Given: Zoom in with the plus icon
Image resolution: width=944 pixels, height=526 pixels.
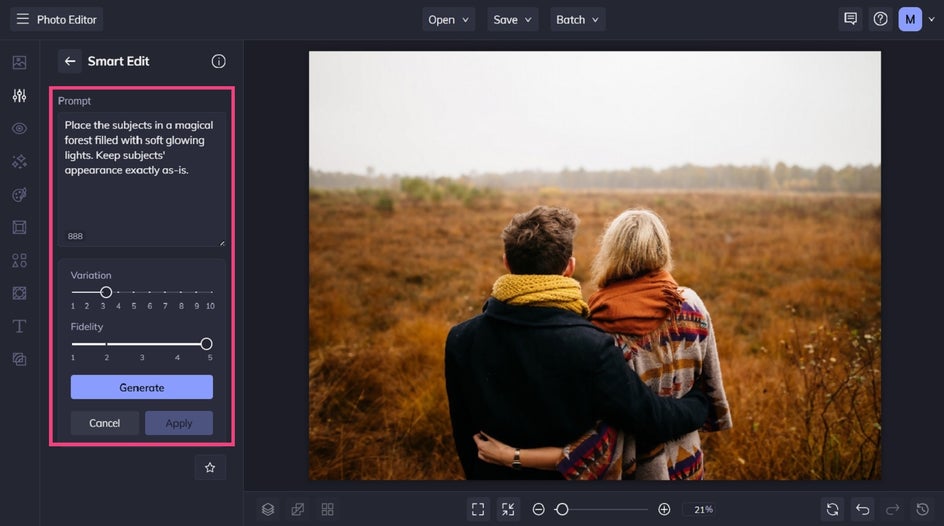Looking at the screenshot, I should 664,510.
